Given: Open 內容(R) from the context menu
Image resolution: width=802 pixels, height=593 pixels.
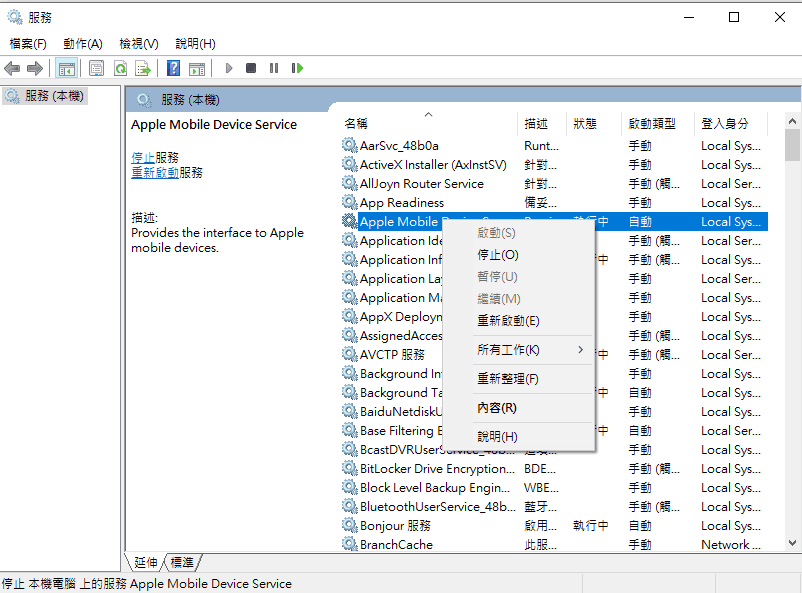Looking at the screenshot, I should click(x=497, y=408).
